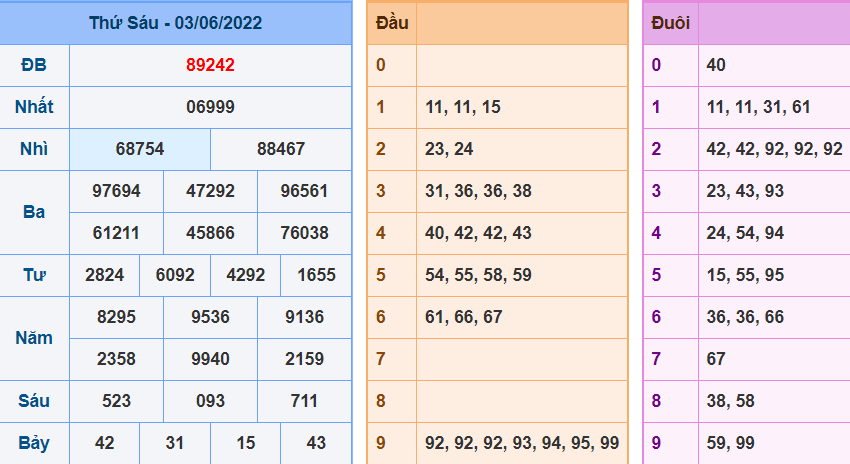This screenshot has width=850, height=464.
Task: Click Đuôi row values 11, 11, 31, 61
Action: coord(758,107)
